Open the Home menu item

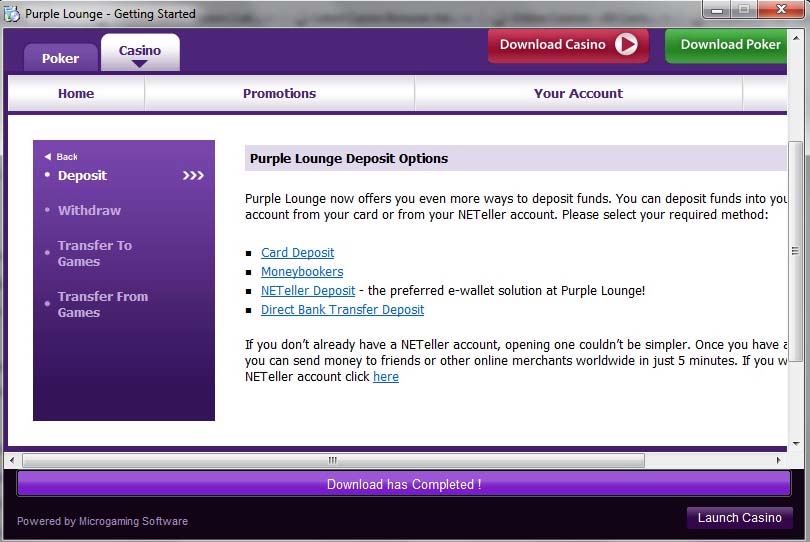point(76,93)
